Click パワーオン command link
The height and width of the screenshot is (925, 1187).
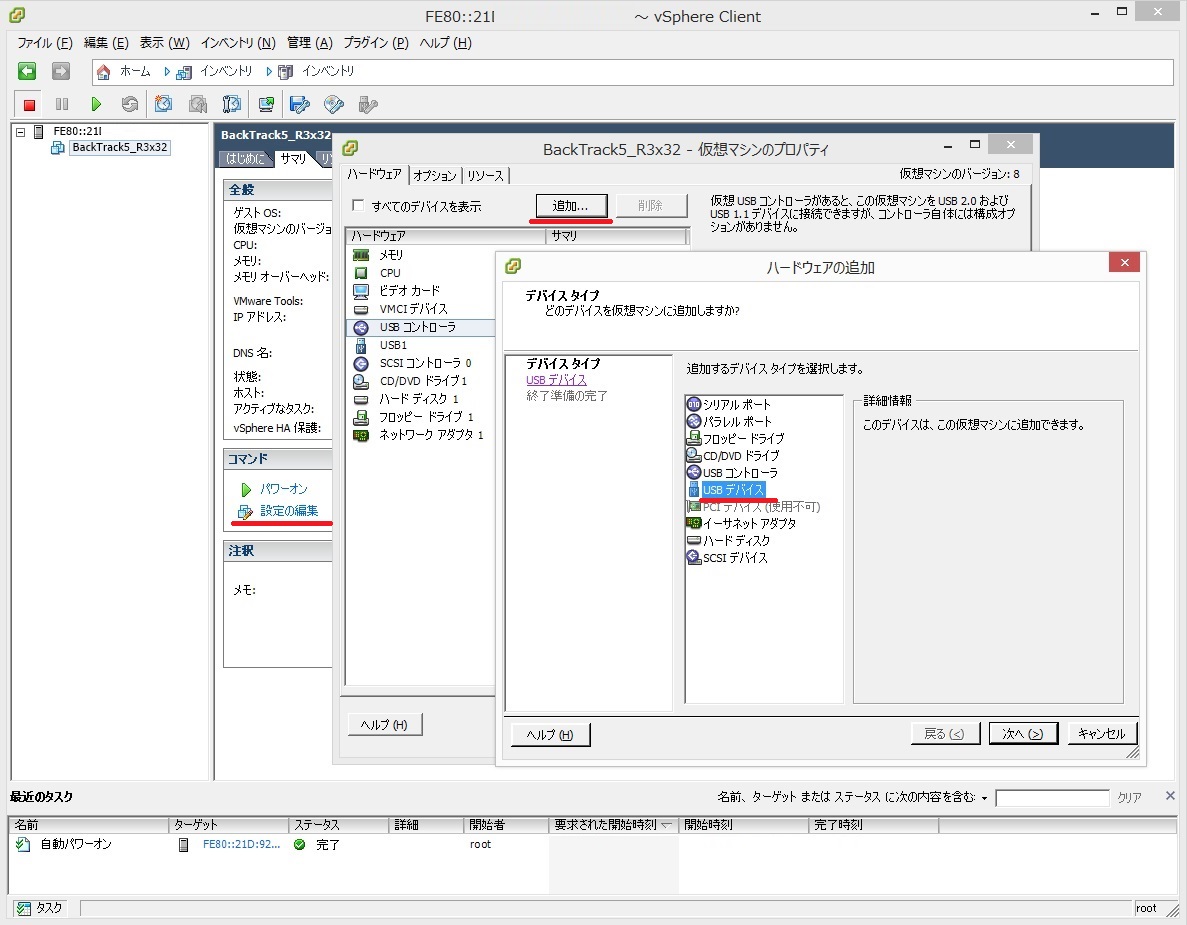[283, 489]
